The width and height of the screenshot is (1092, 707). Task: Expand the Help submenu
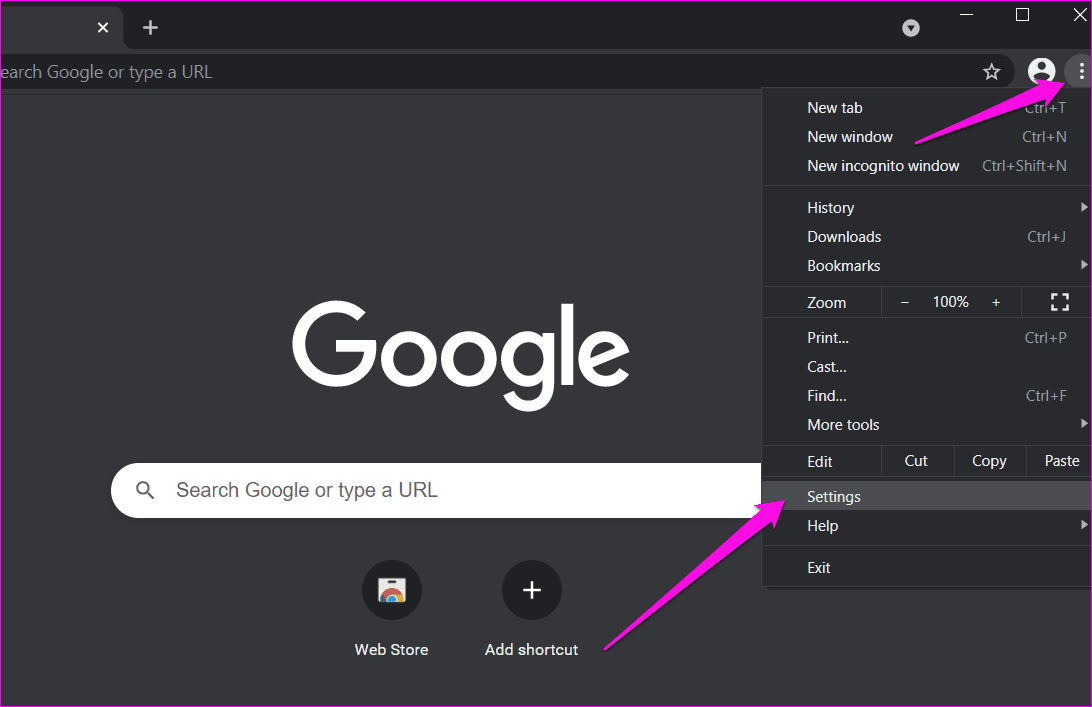(x=927, y=526)
